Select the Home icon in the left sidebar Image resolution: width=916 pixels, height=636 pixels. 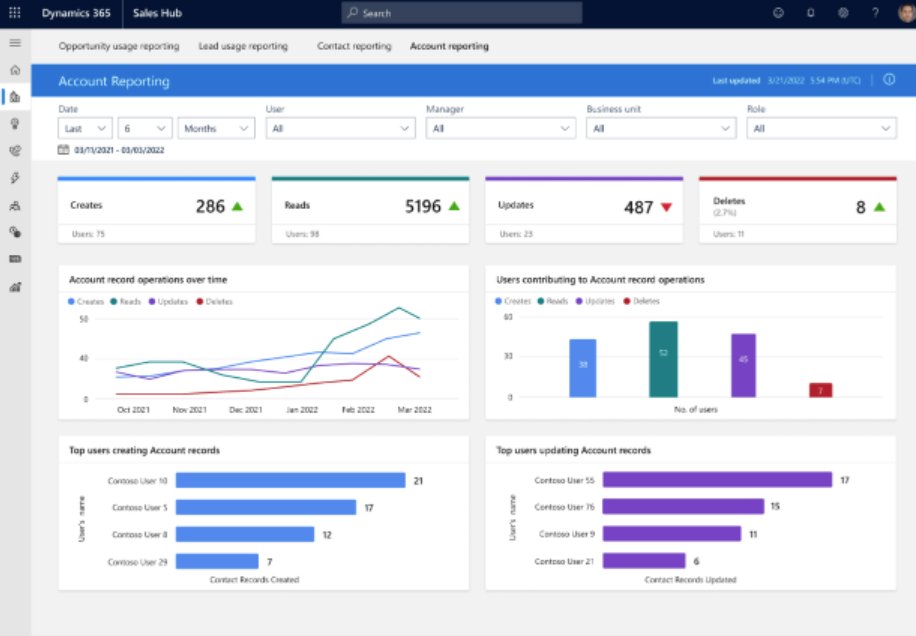click(x=14, y=70)
